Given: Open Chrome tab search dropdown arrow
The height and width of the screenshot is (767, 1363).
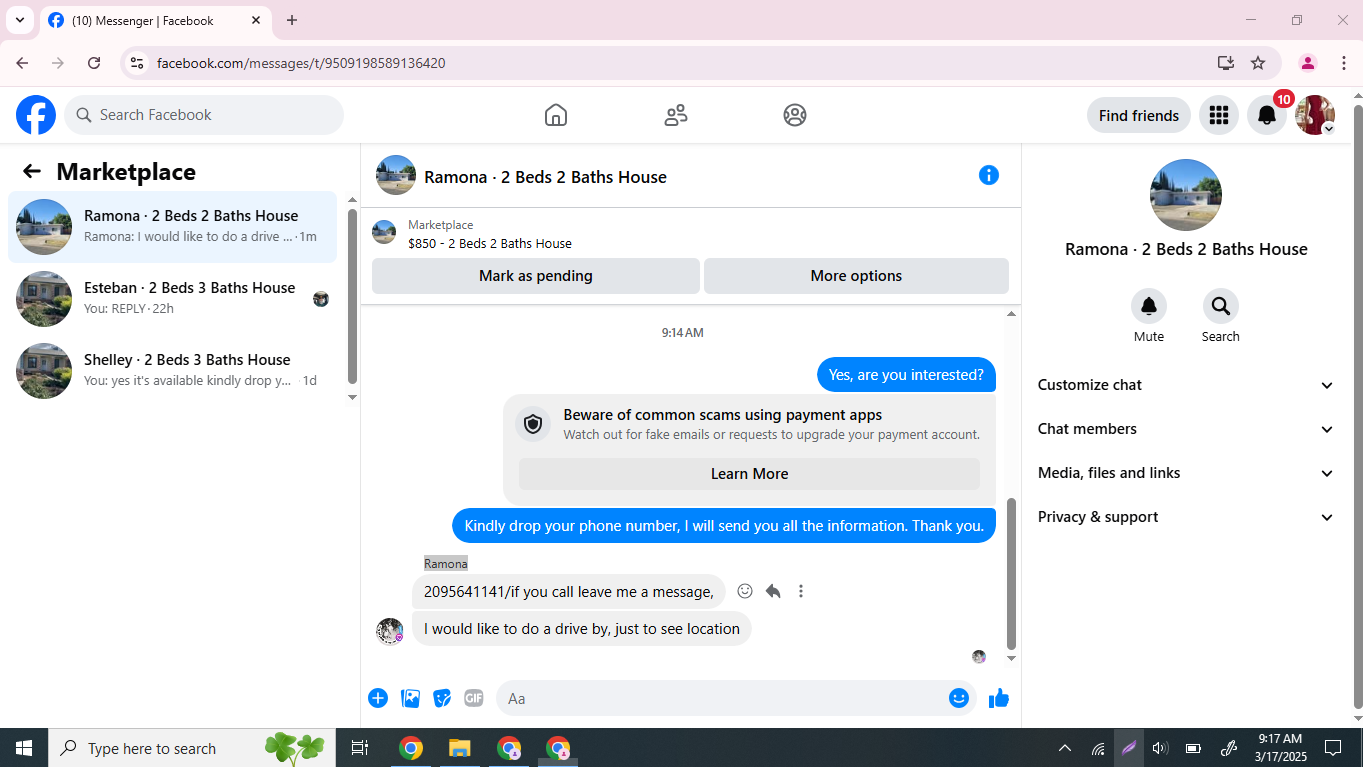Looking at the screenshot, I should (x=20, y=20).
